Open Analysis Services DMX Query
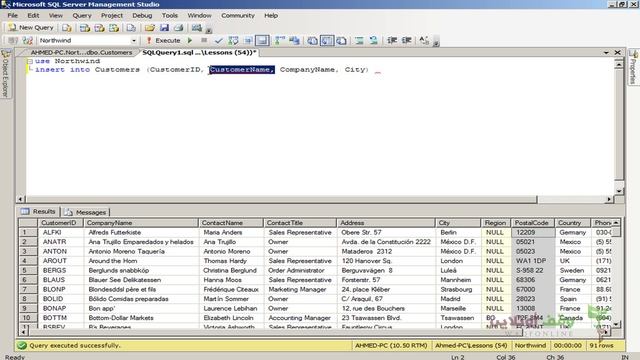The width and height of the screenshot is (640, 360). (99, 28)
